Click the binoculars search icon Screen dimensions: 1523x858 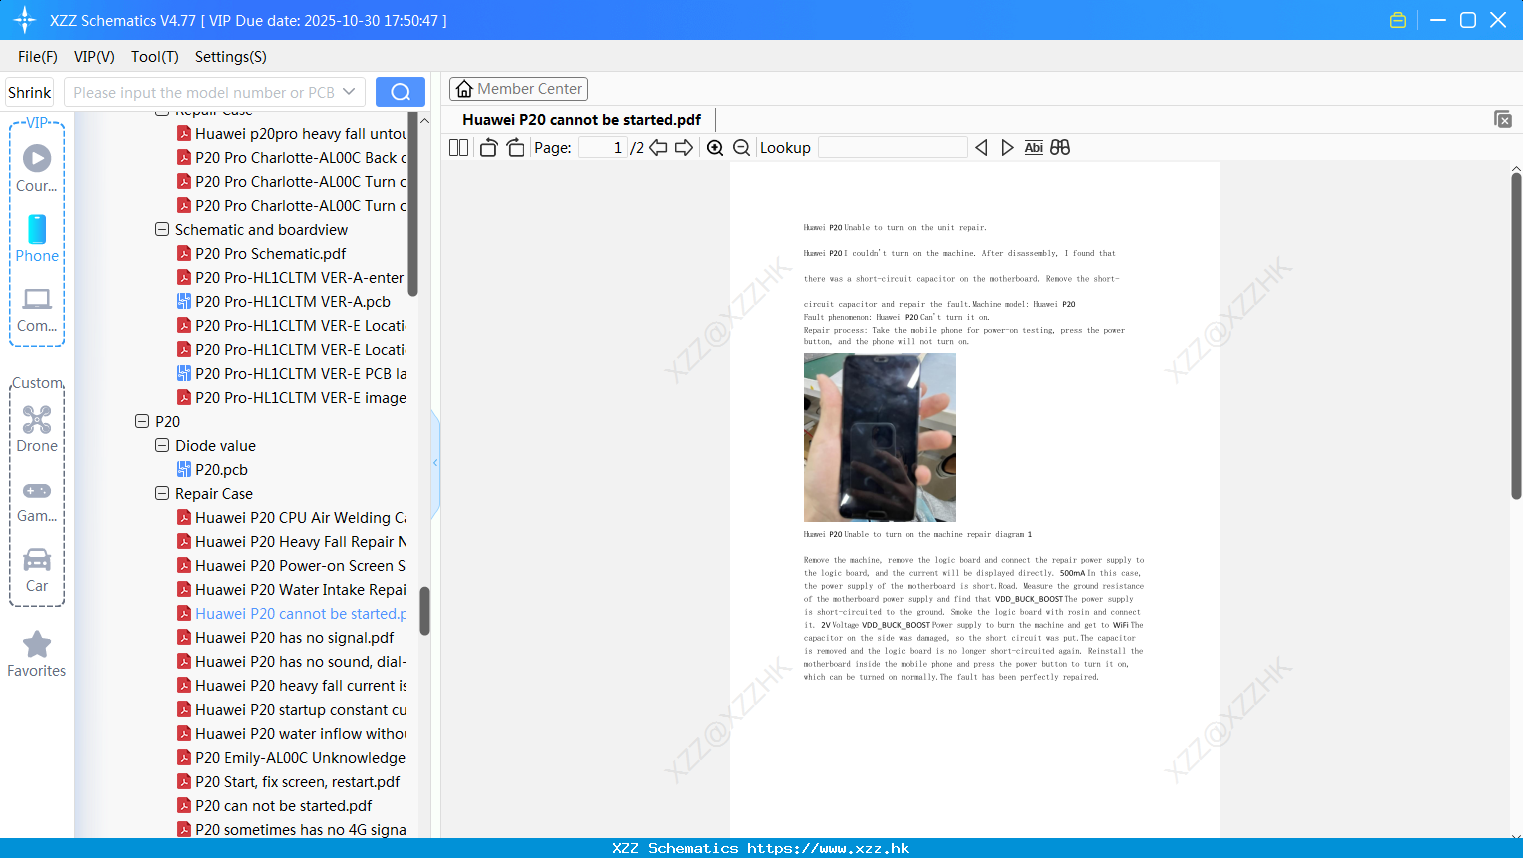point(1060,148)
